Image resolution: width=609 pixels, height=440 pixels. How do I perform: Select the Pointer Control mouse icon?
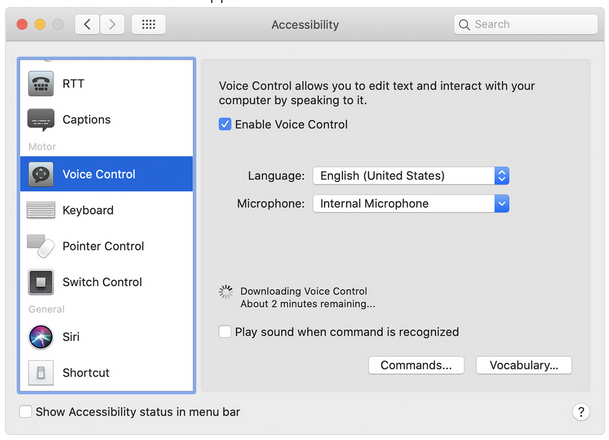41,246
